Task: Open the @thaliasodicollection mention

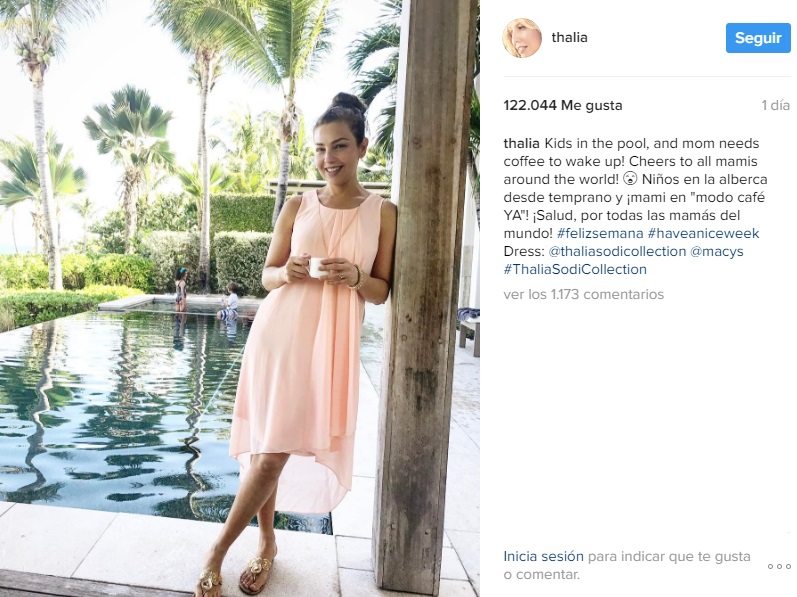Action: point(617,252)
